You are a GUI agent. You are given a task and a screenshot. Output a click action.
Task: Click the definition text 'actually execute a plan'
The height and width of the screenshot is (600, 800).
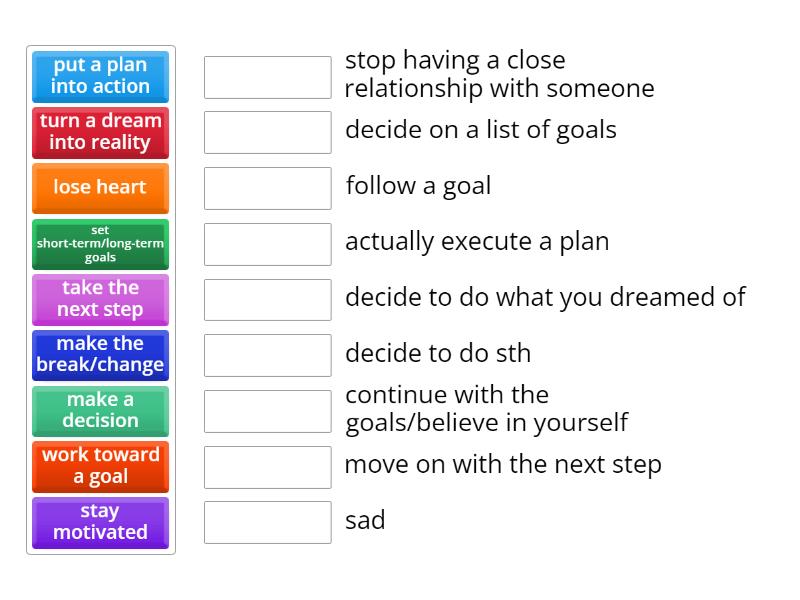coord(477,242)
